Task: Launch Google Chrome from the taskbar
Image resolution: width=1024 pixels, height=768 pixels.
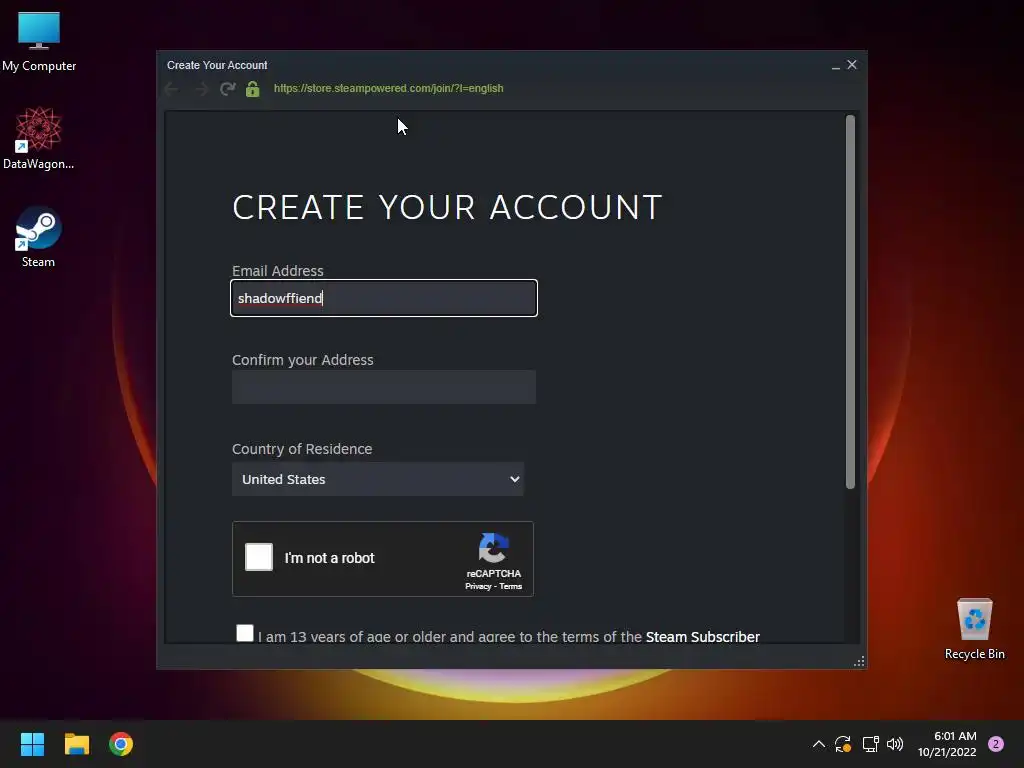Action: pos(121,744)
